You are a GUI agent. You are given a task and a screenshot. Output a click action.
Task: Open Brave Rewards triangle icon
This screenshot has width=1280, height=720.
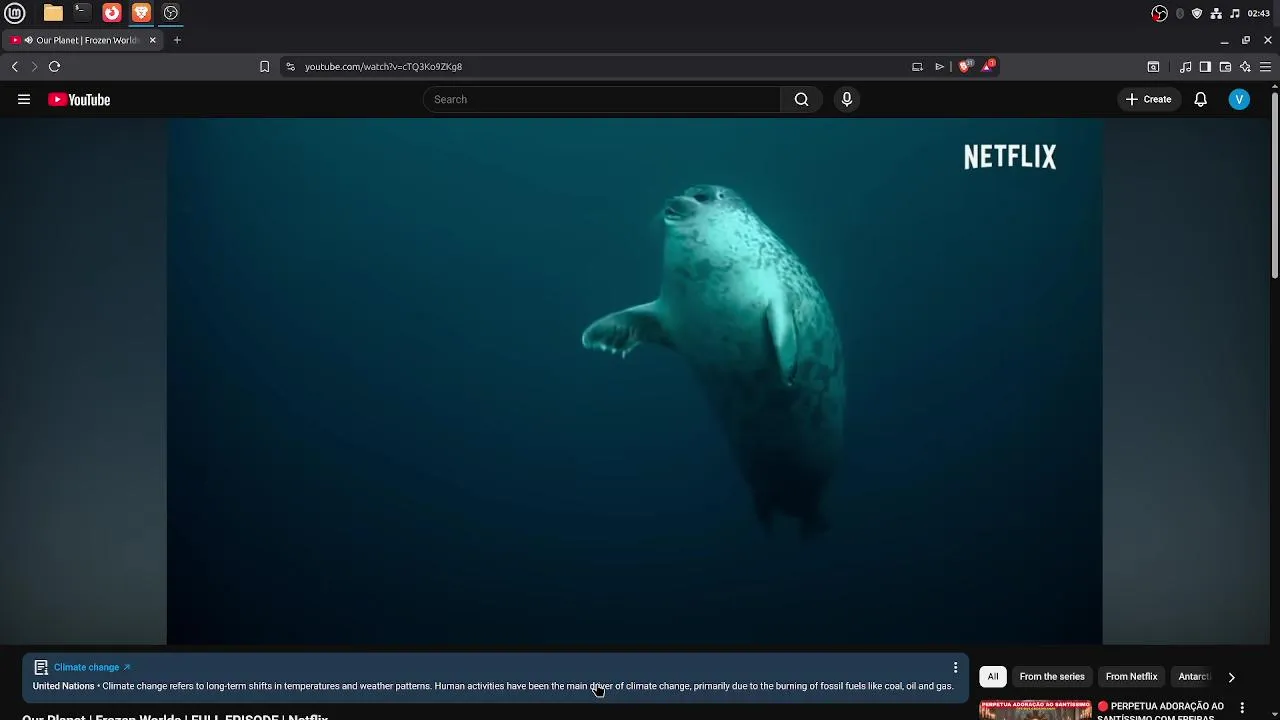click(988, 66)
